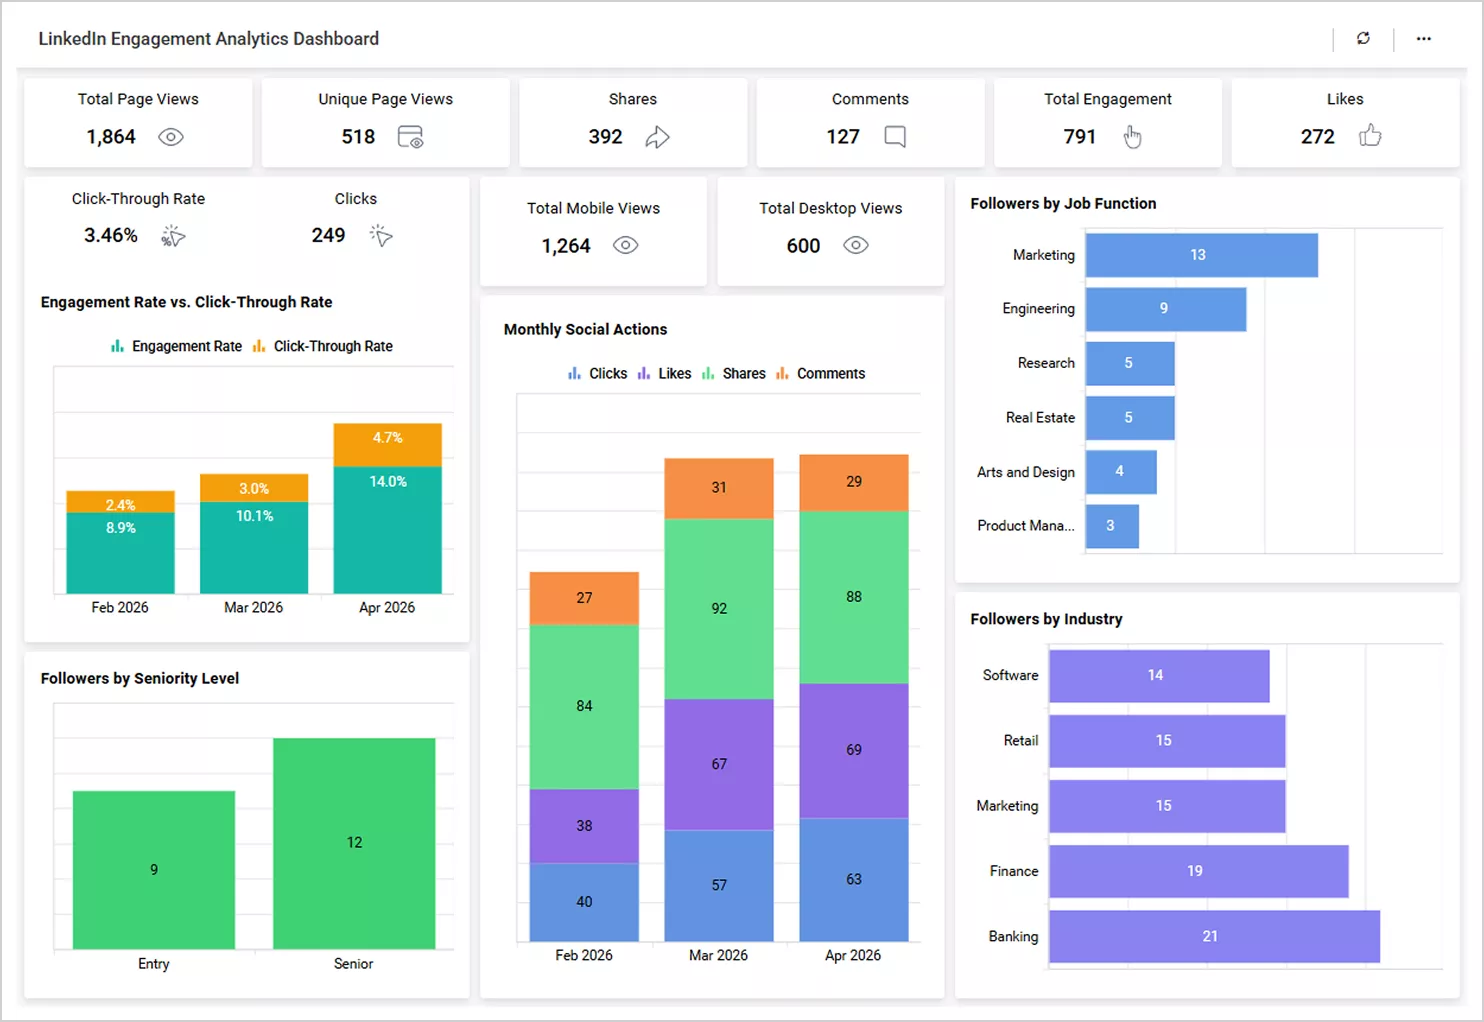Select the Product Management bar showing 3

1112,526
